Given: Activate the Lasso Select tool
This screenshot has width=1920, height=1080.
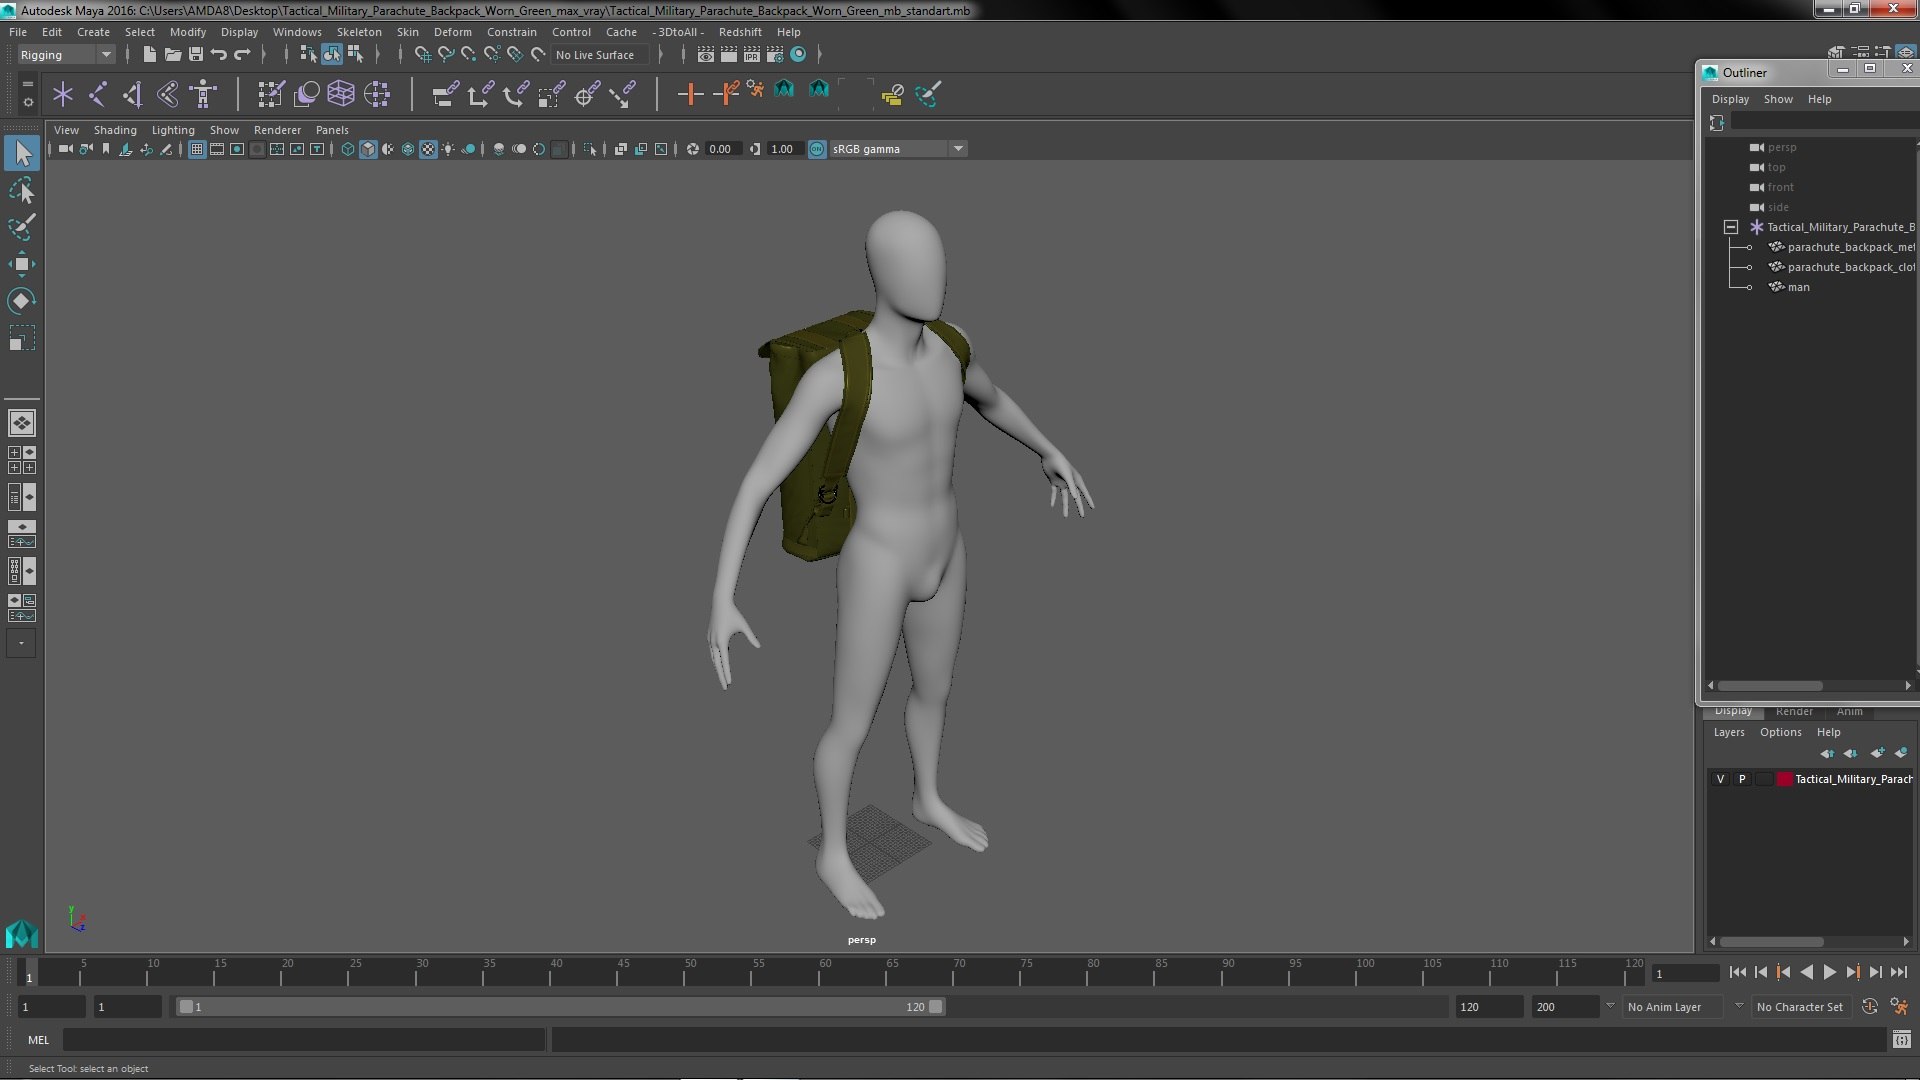Looking at the screenshot, I should 22,190.
